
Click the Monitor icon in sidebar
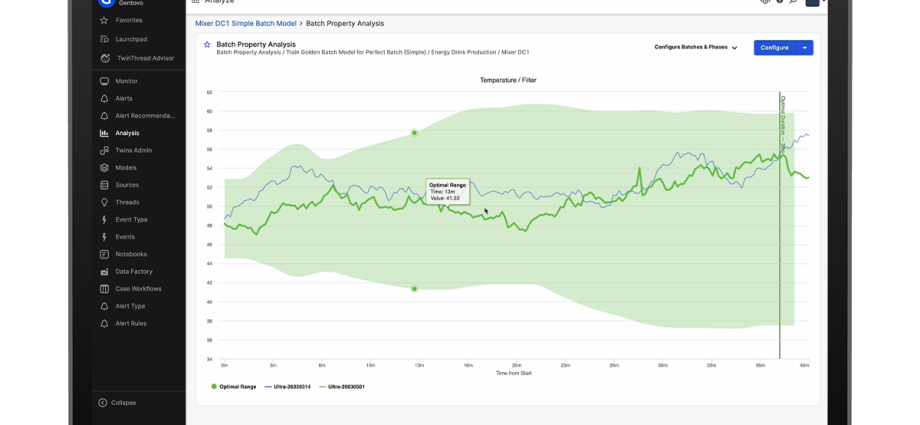coord(105,81)
